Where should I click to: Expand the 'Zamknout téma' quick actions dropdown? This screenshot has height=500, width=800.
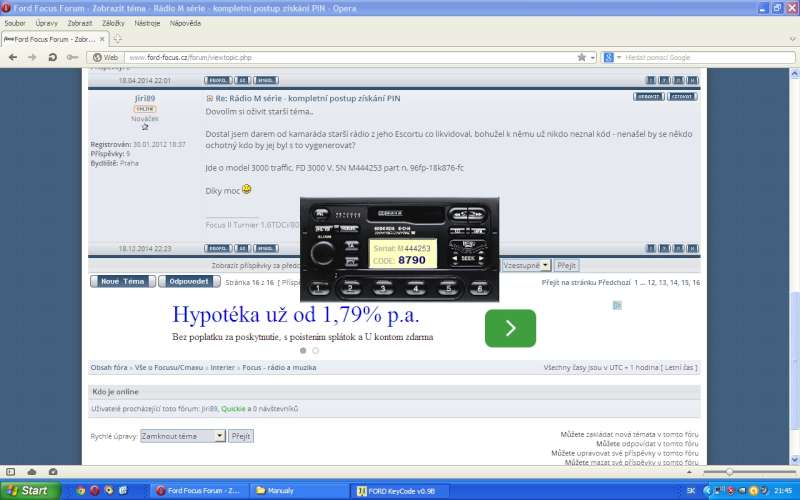click(x=219, y=436)
